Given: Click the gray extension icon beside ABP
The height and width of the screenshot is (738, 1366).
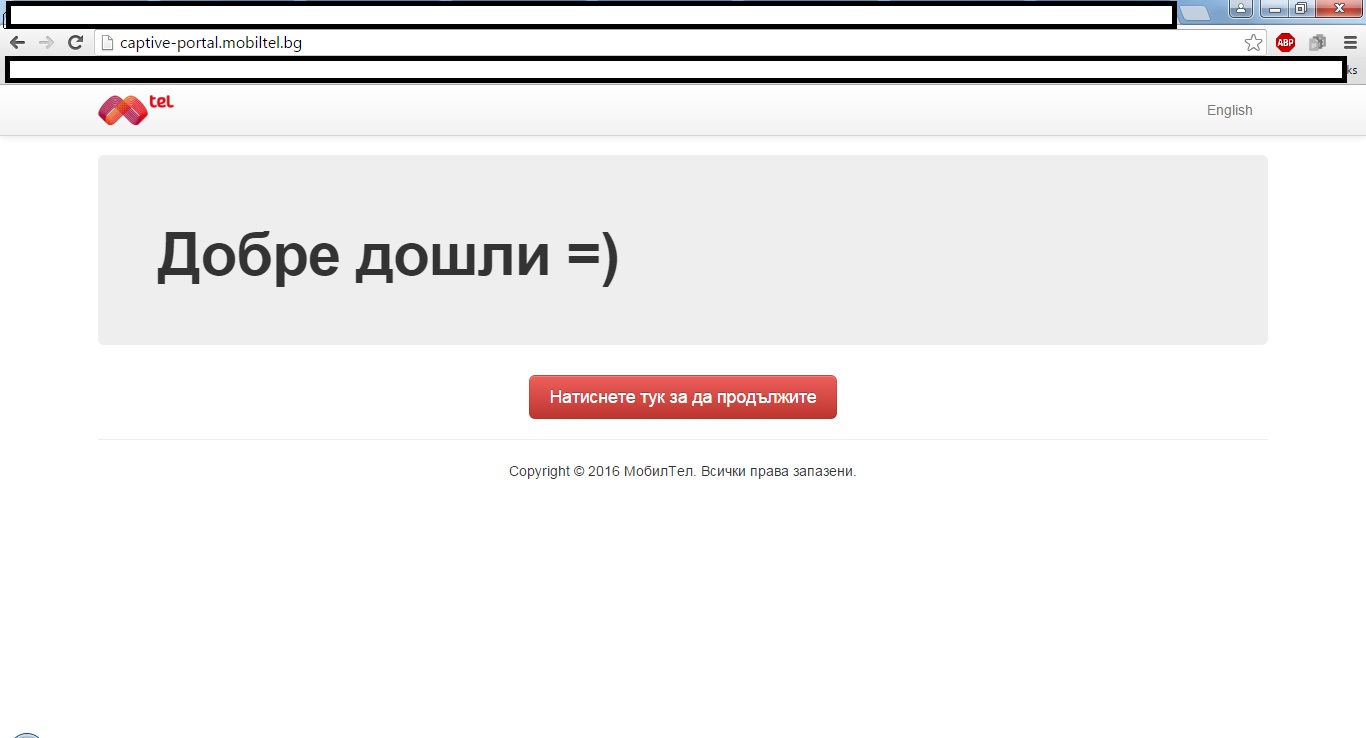Looking at the screenshot, I should (1317, 43).
